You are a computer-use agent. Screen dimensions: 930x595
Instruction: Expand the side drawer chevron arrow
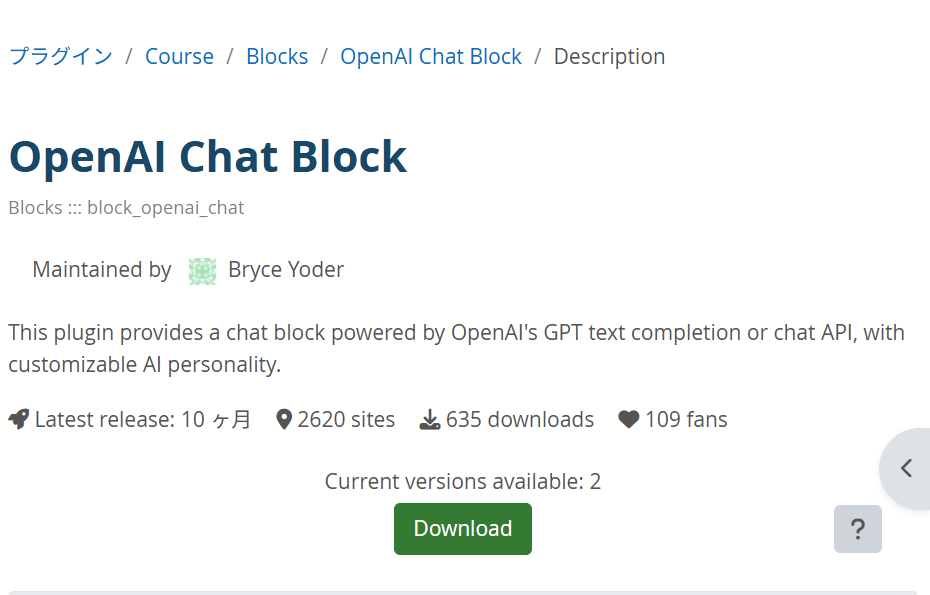tap(906, 468)
